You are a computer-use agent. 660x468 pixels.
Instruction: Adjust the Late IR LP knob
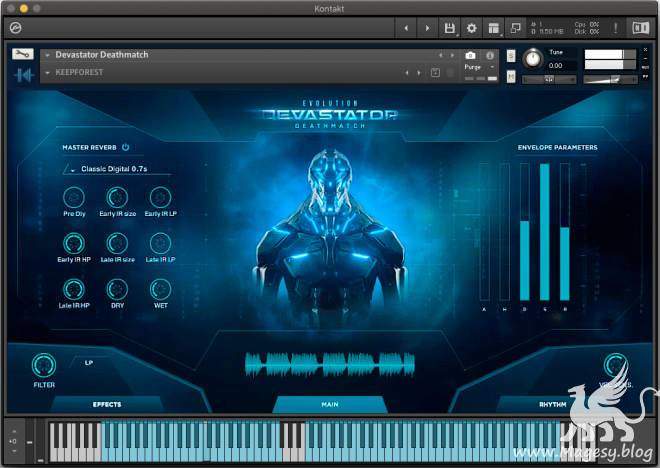tap(160, 243)
